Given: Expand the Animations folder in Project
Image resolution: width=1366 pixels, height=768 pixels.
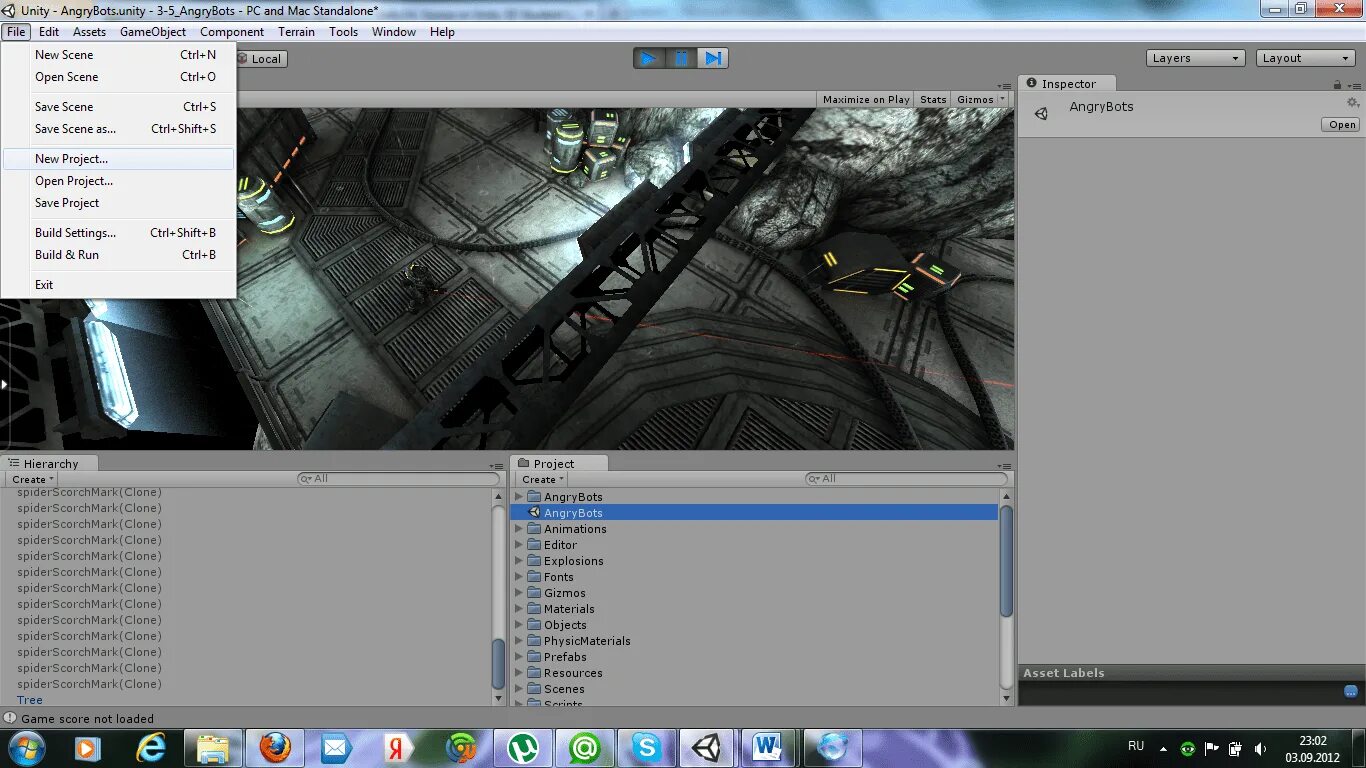Looking at the screenshot, I should [x=519, y=529].
